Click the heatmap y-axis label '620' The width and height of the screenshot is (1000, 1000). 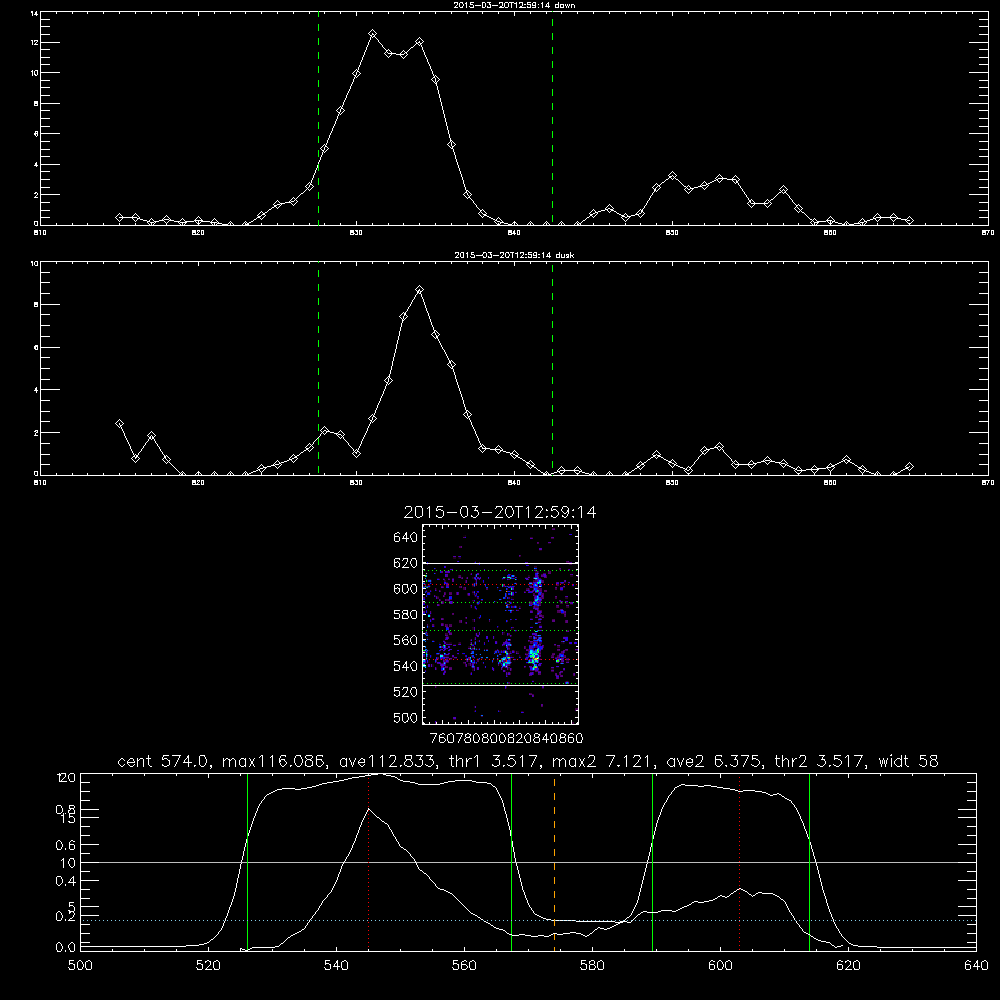(406, 563)
